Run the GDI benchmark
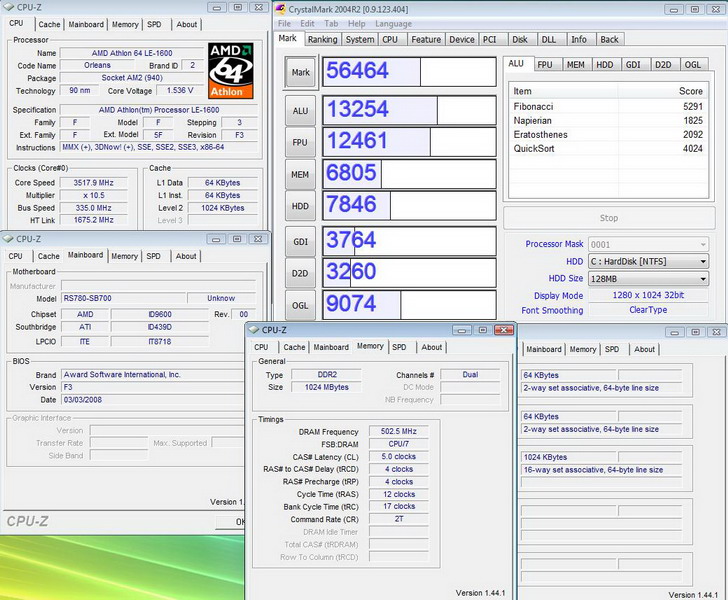This screenshot has height=600, width=728. click(x=300, y=241)
